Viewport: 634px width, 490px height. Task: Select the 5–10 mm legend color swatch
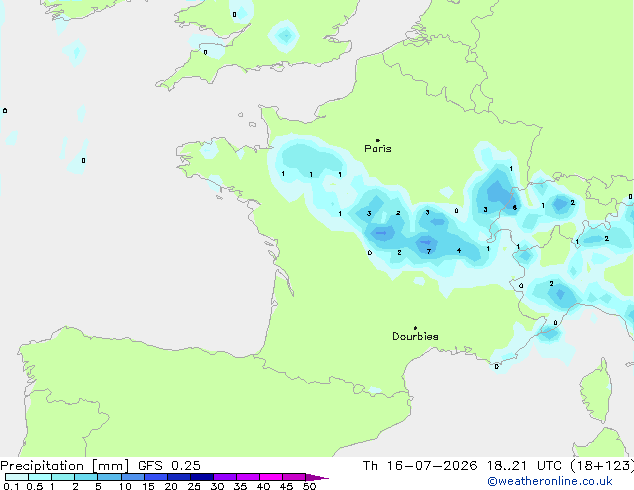pos(109,477)
